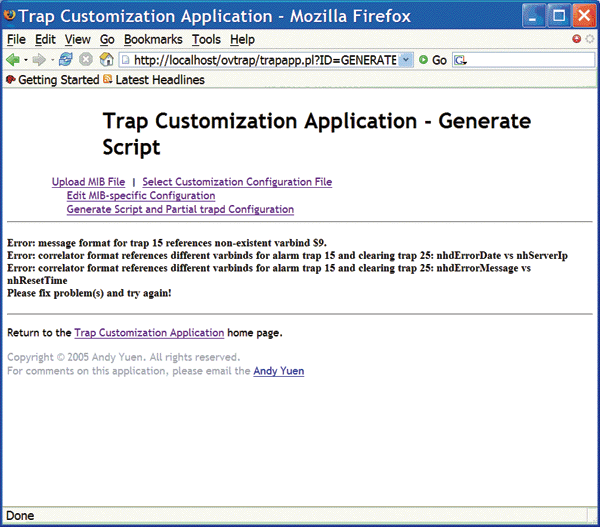Screen dimensions: 600x527
Task: Go to the Home page icon
Action: click(x=106, y=60)
